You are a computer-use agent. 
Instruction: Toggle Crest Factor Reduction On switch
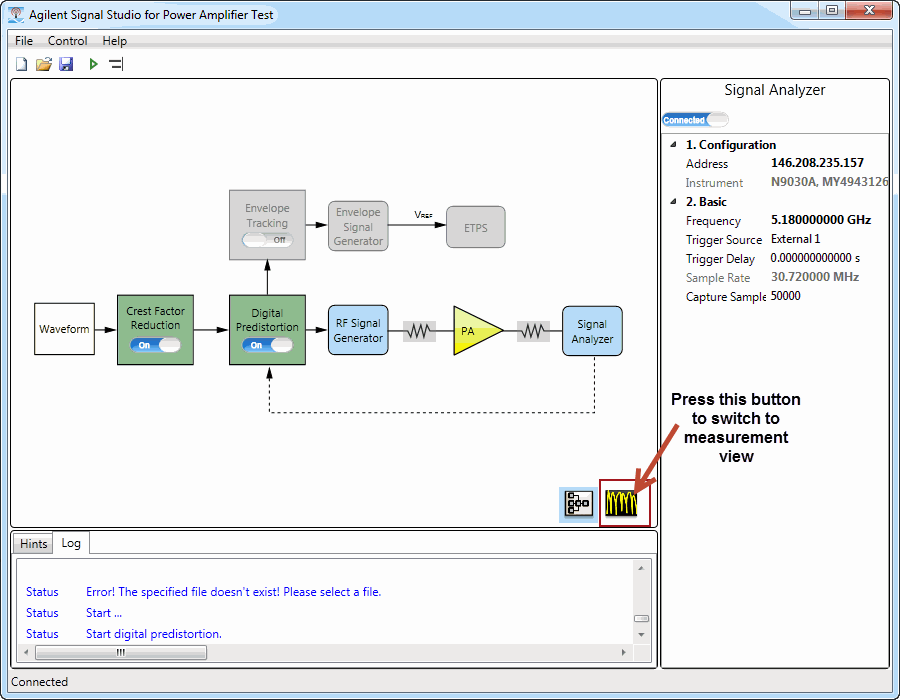click(155, 345)
